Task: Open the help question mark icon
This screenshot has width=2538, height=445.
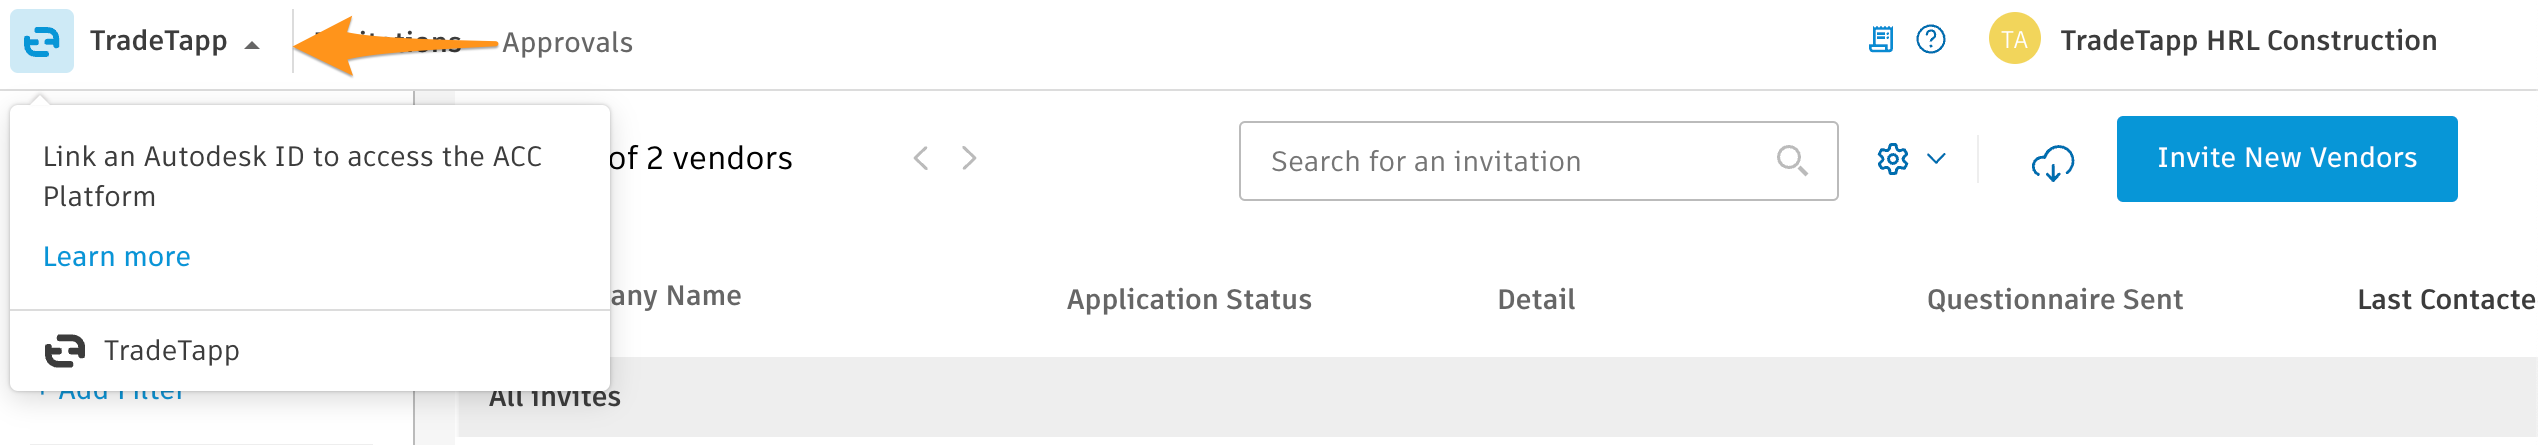Action: (x=1930, y=40)
